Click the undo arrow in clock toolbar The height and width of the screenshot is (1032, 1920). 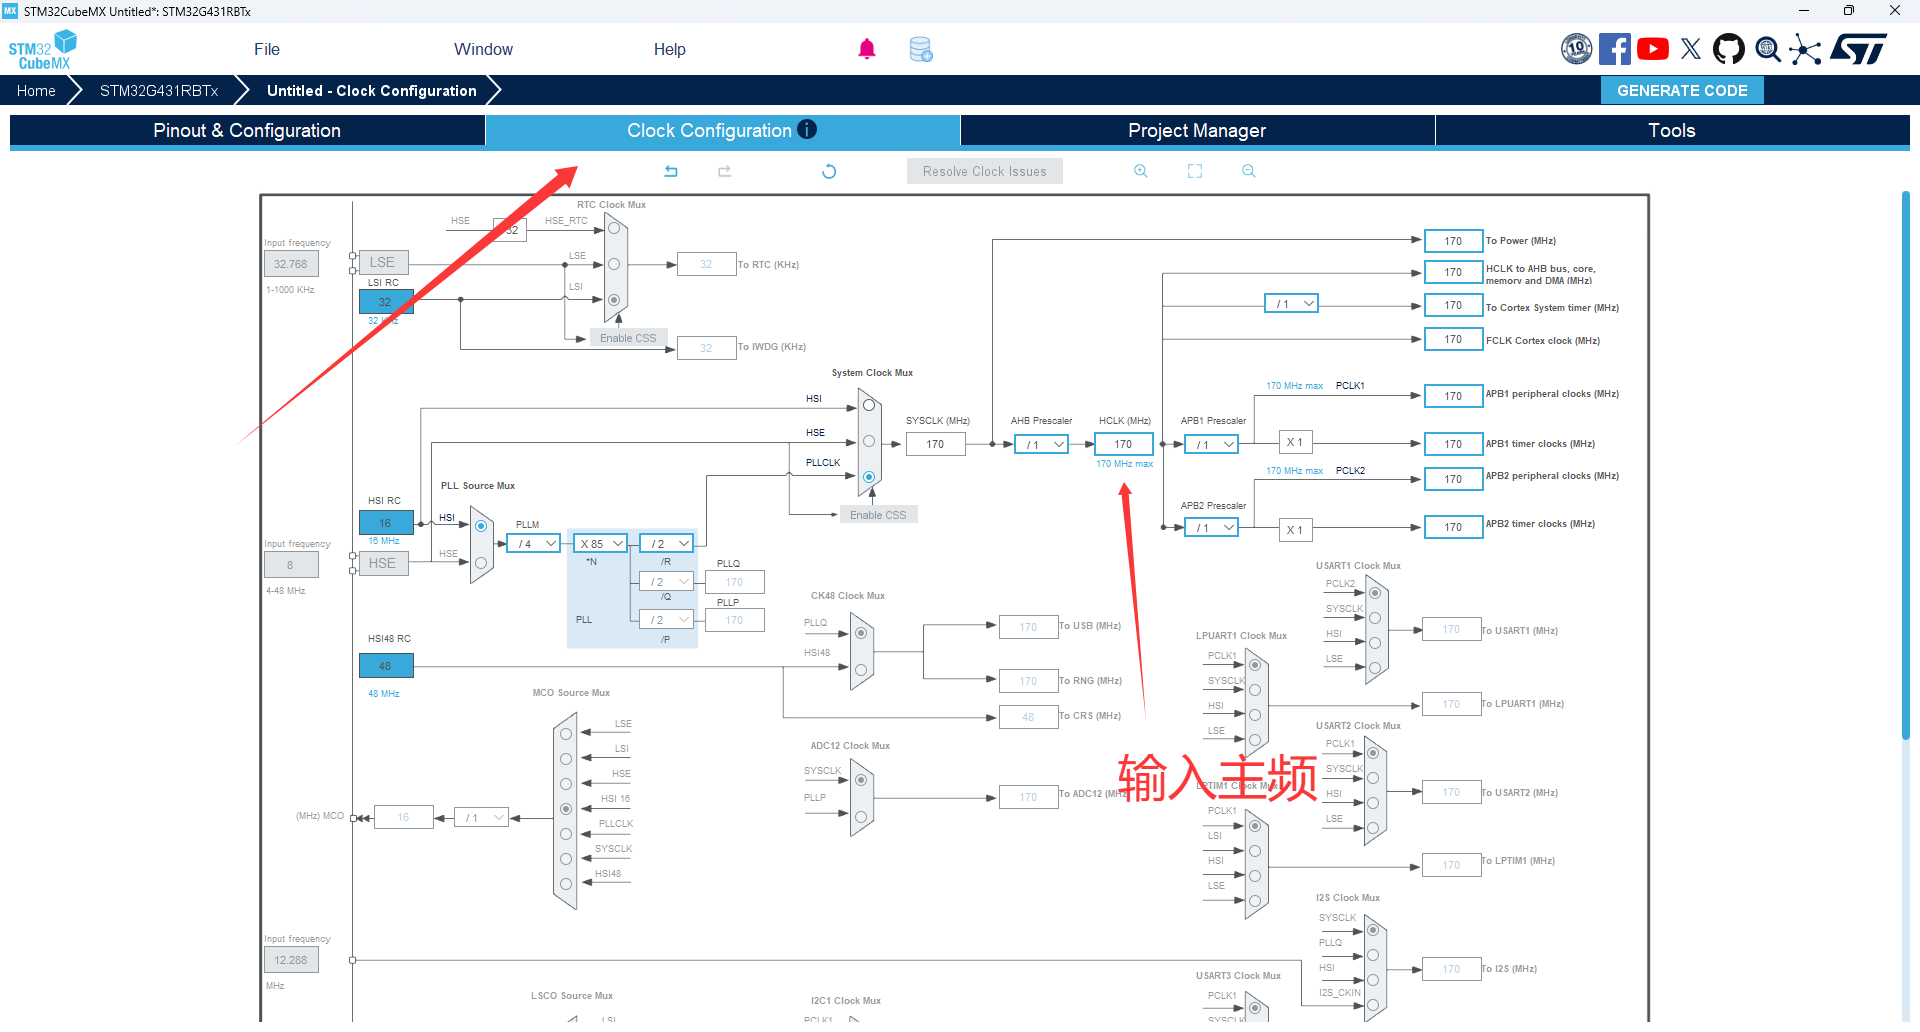671,171
